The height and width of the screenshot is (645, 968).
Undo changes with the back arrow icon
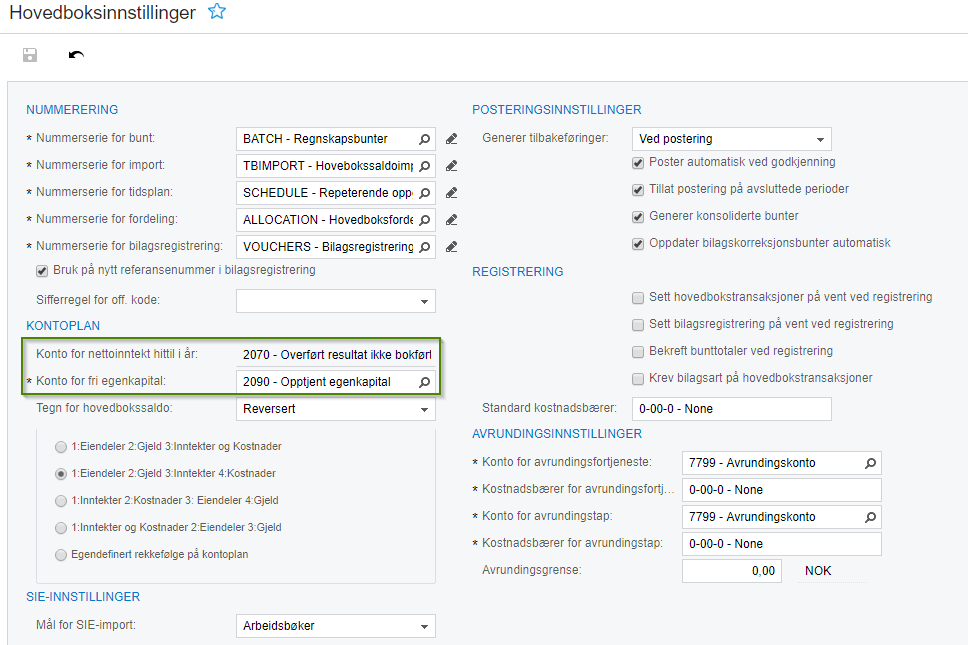pyautogui.click(x=76, y=55)
